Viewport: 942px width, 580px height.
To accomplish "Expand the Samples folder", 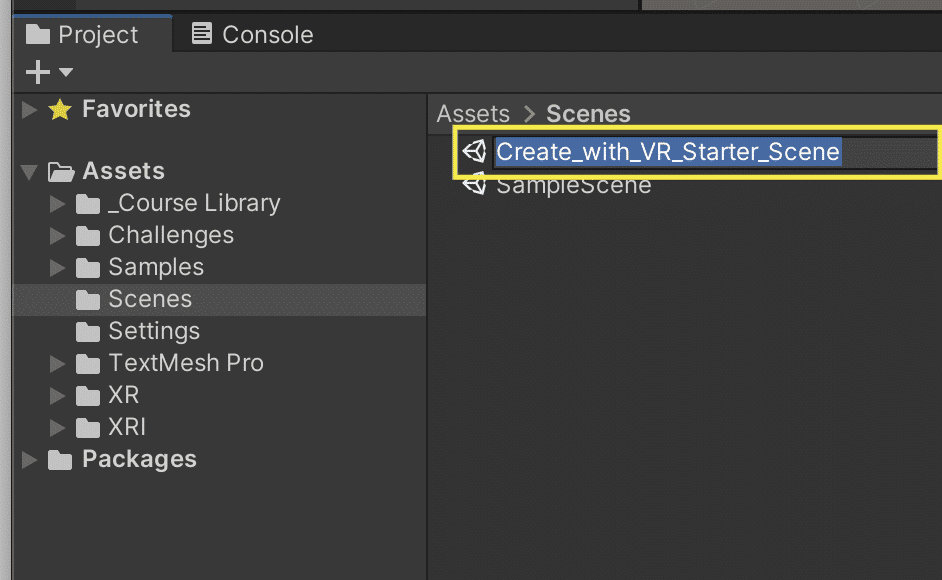I will click(57, 267).
